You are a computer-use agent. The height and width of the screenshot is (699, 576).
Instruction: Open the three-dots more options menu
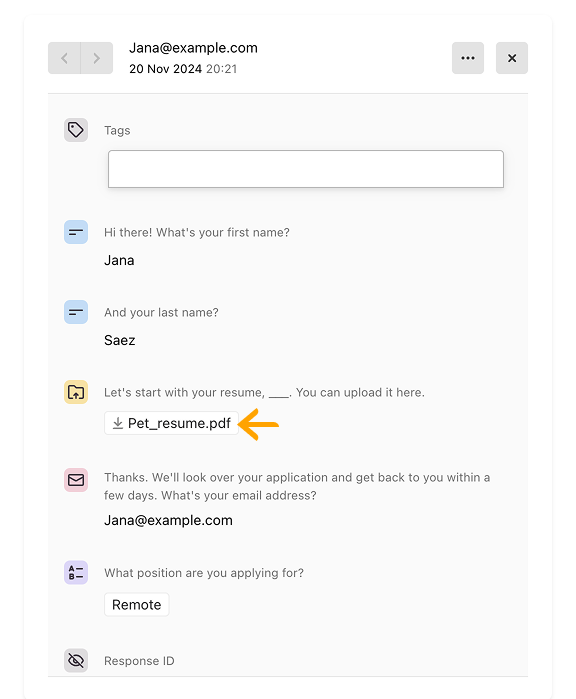pyautogui.click(x=468, y=58)
